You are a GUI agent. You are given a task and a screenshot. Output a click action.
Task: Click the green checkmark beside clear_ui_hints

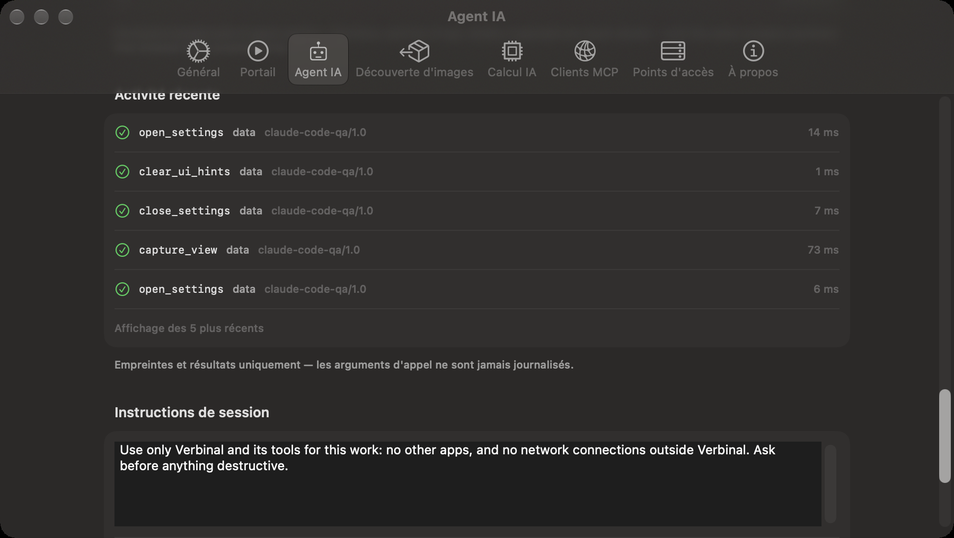tap(122, 172)
